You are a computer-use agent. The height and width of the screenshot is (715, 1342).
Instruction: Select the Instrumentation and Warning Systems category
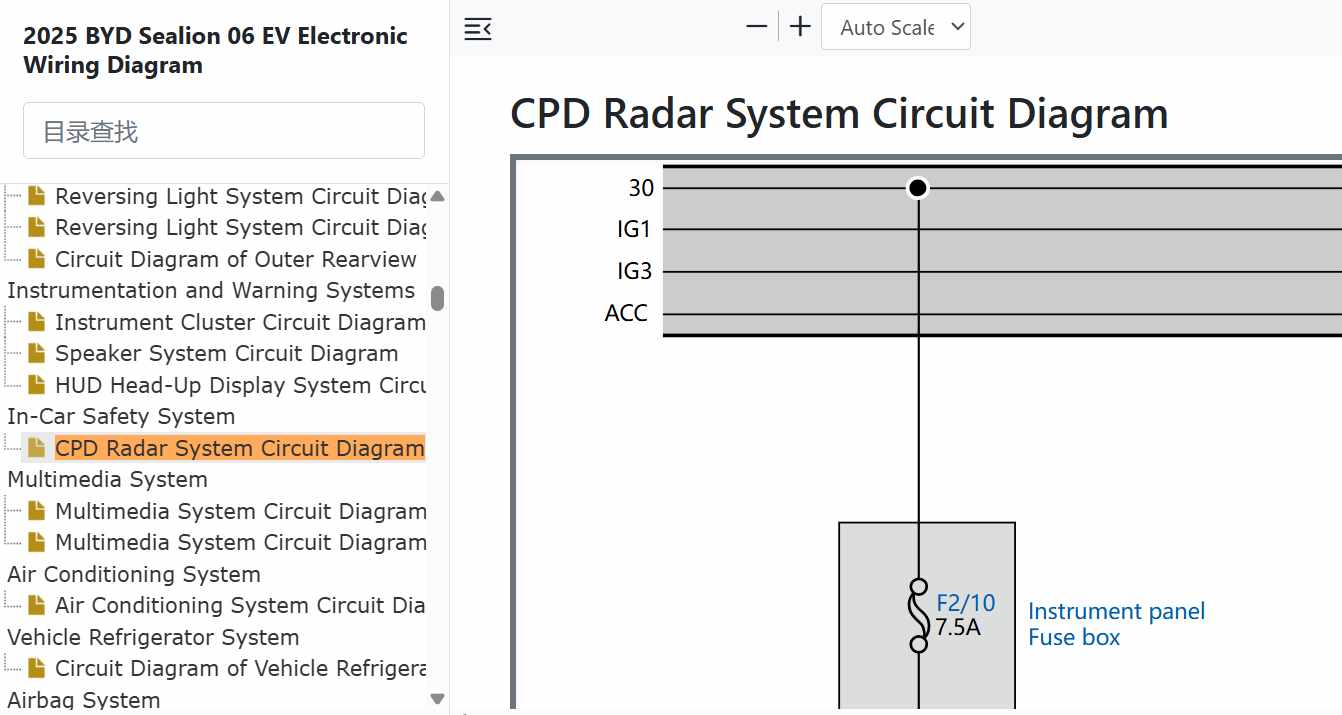coord(211,291)
